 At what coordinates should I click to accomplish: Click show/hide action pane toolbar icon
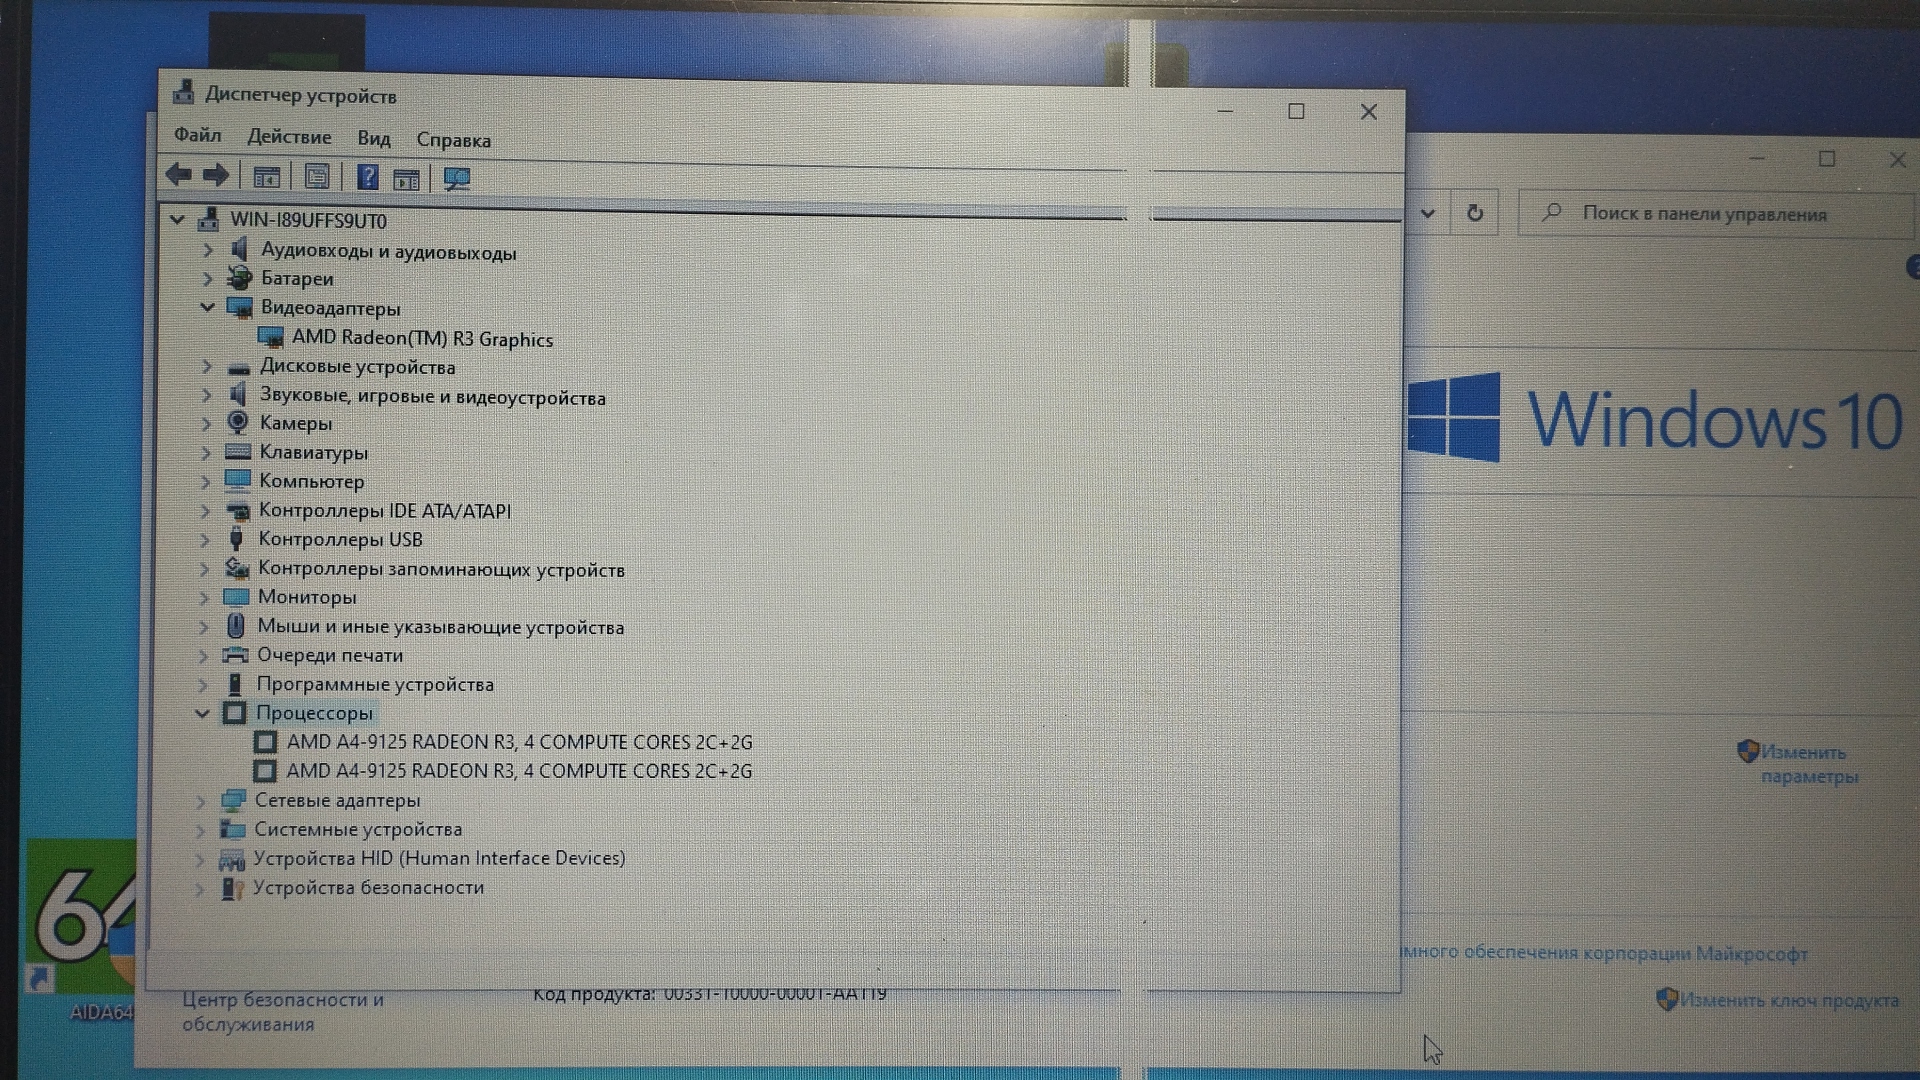[x=406, y=180]
